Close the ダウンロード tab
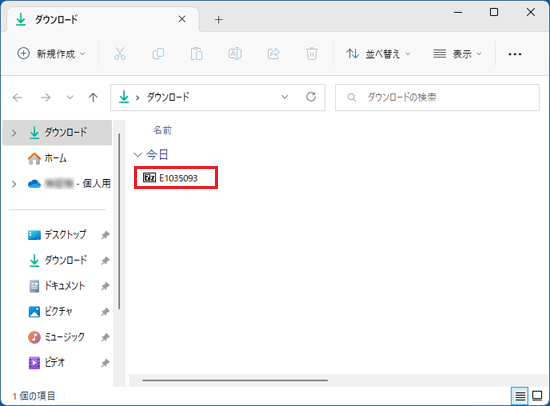 pos(182,19)
